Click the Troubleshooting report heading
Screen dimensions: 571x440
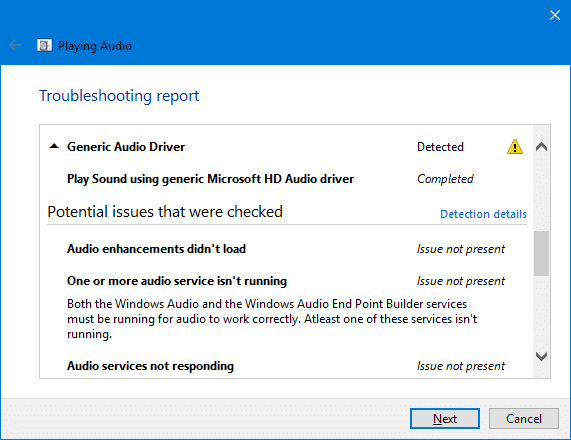119,96
